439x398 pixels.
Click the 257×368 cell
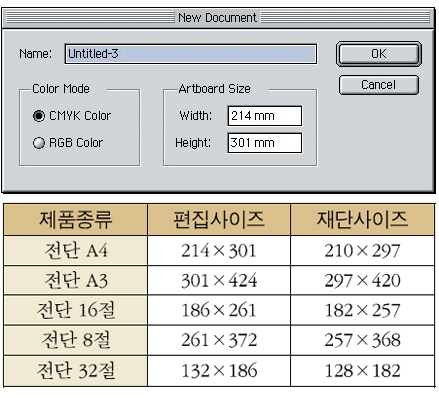[362, 340]
